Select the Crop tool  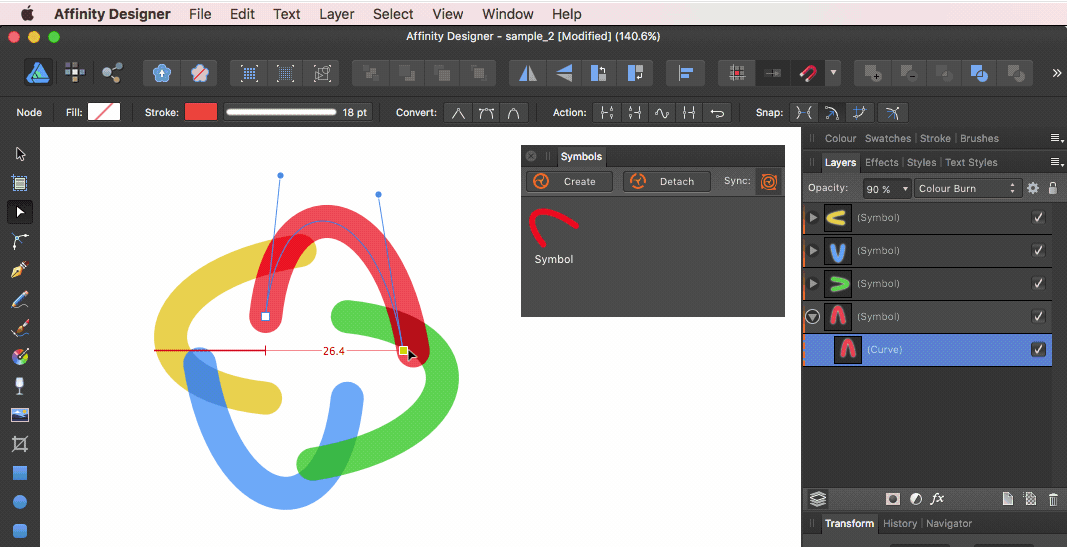tap(20, 444)
